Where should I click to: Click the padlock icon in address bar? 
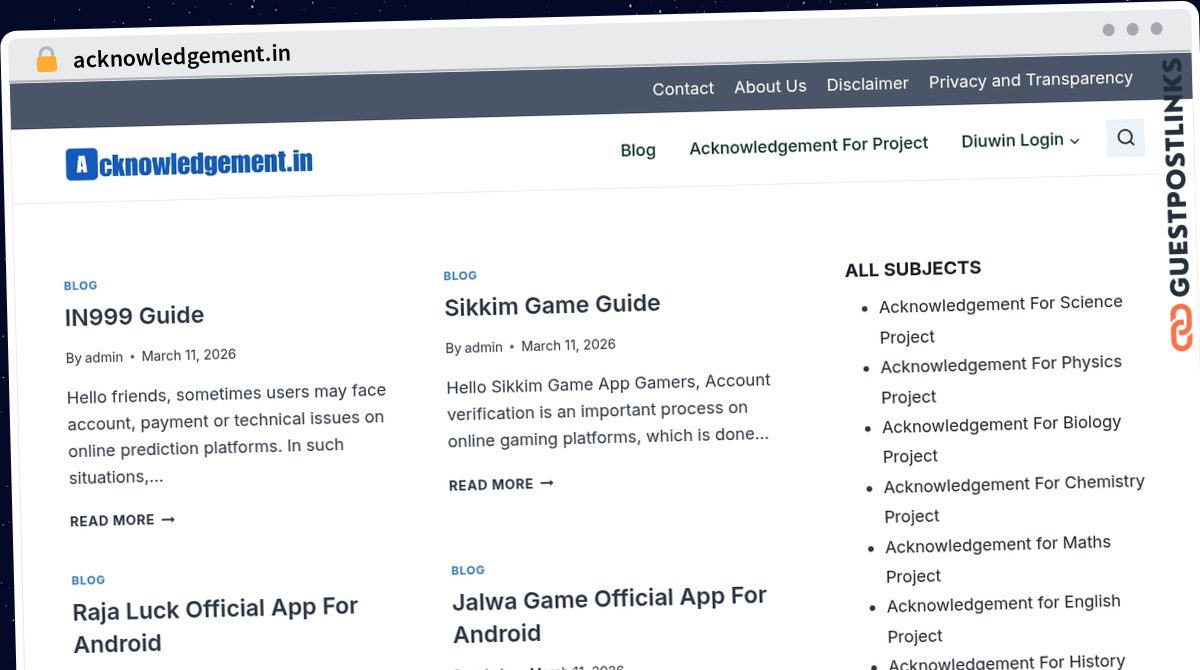click(46, 59)
